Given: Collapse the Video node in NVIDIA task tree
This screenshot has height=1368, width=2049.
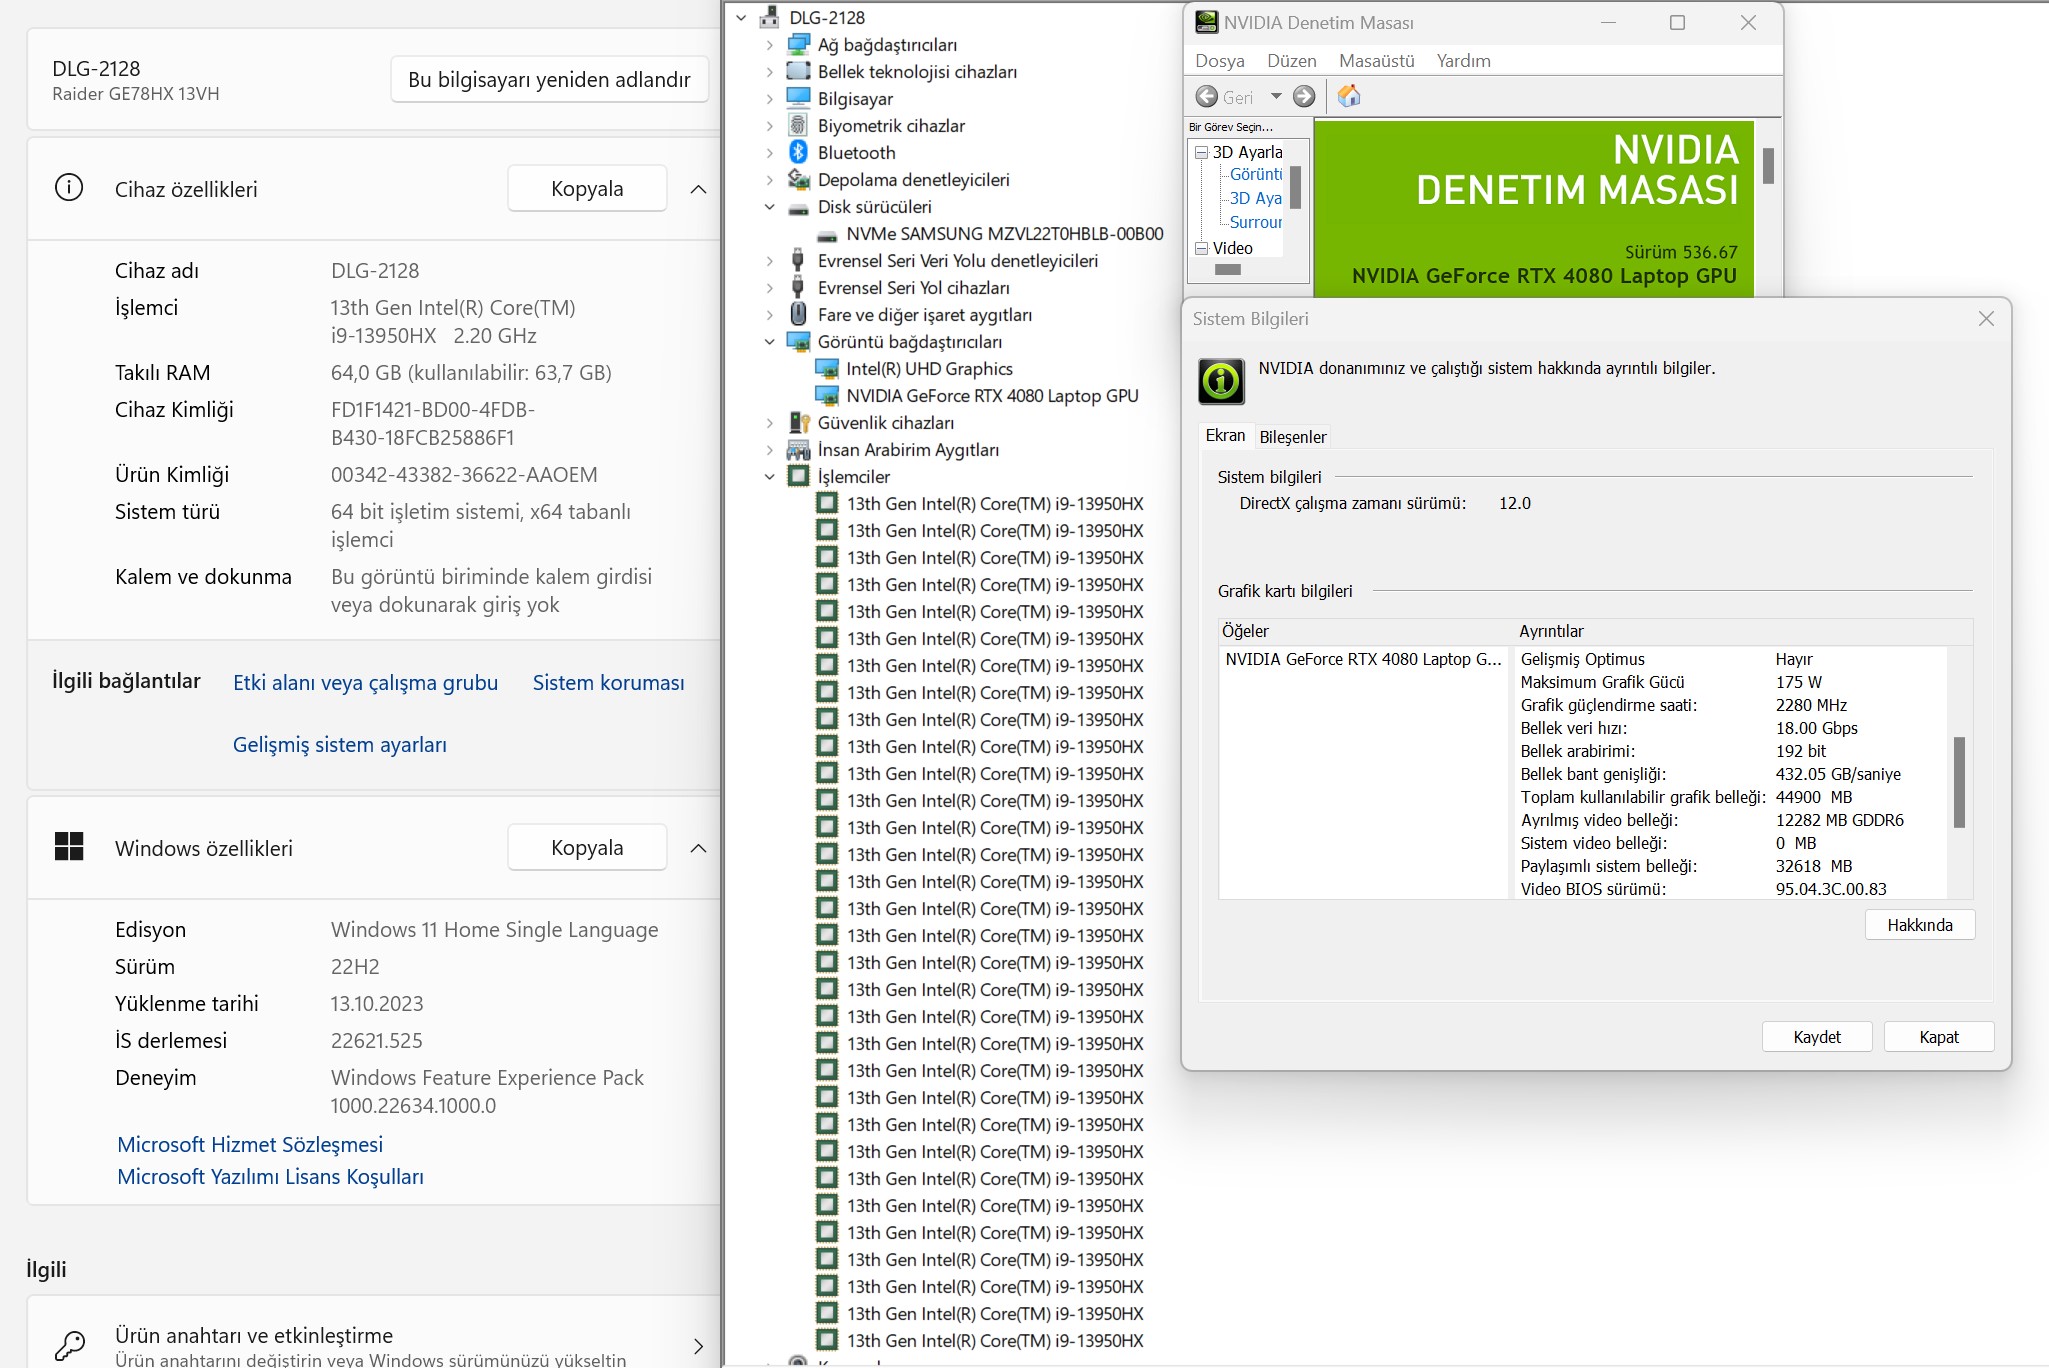Looking at the screenshot, I should click(1202, 247).
